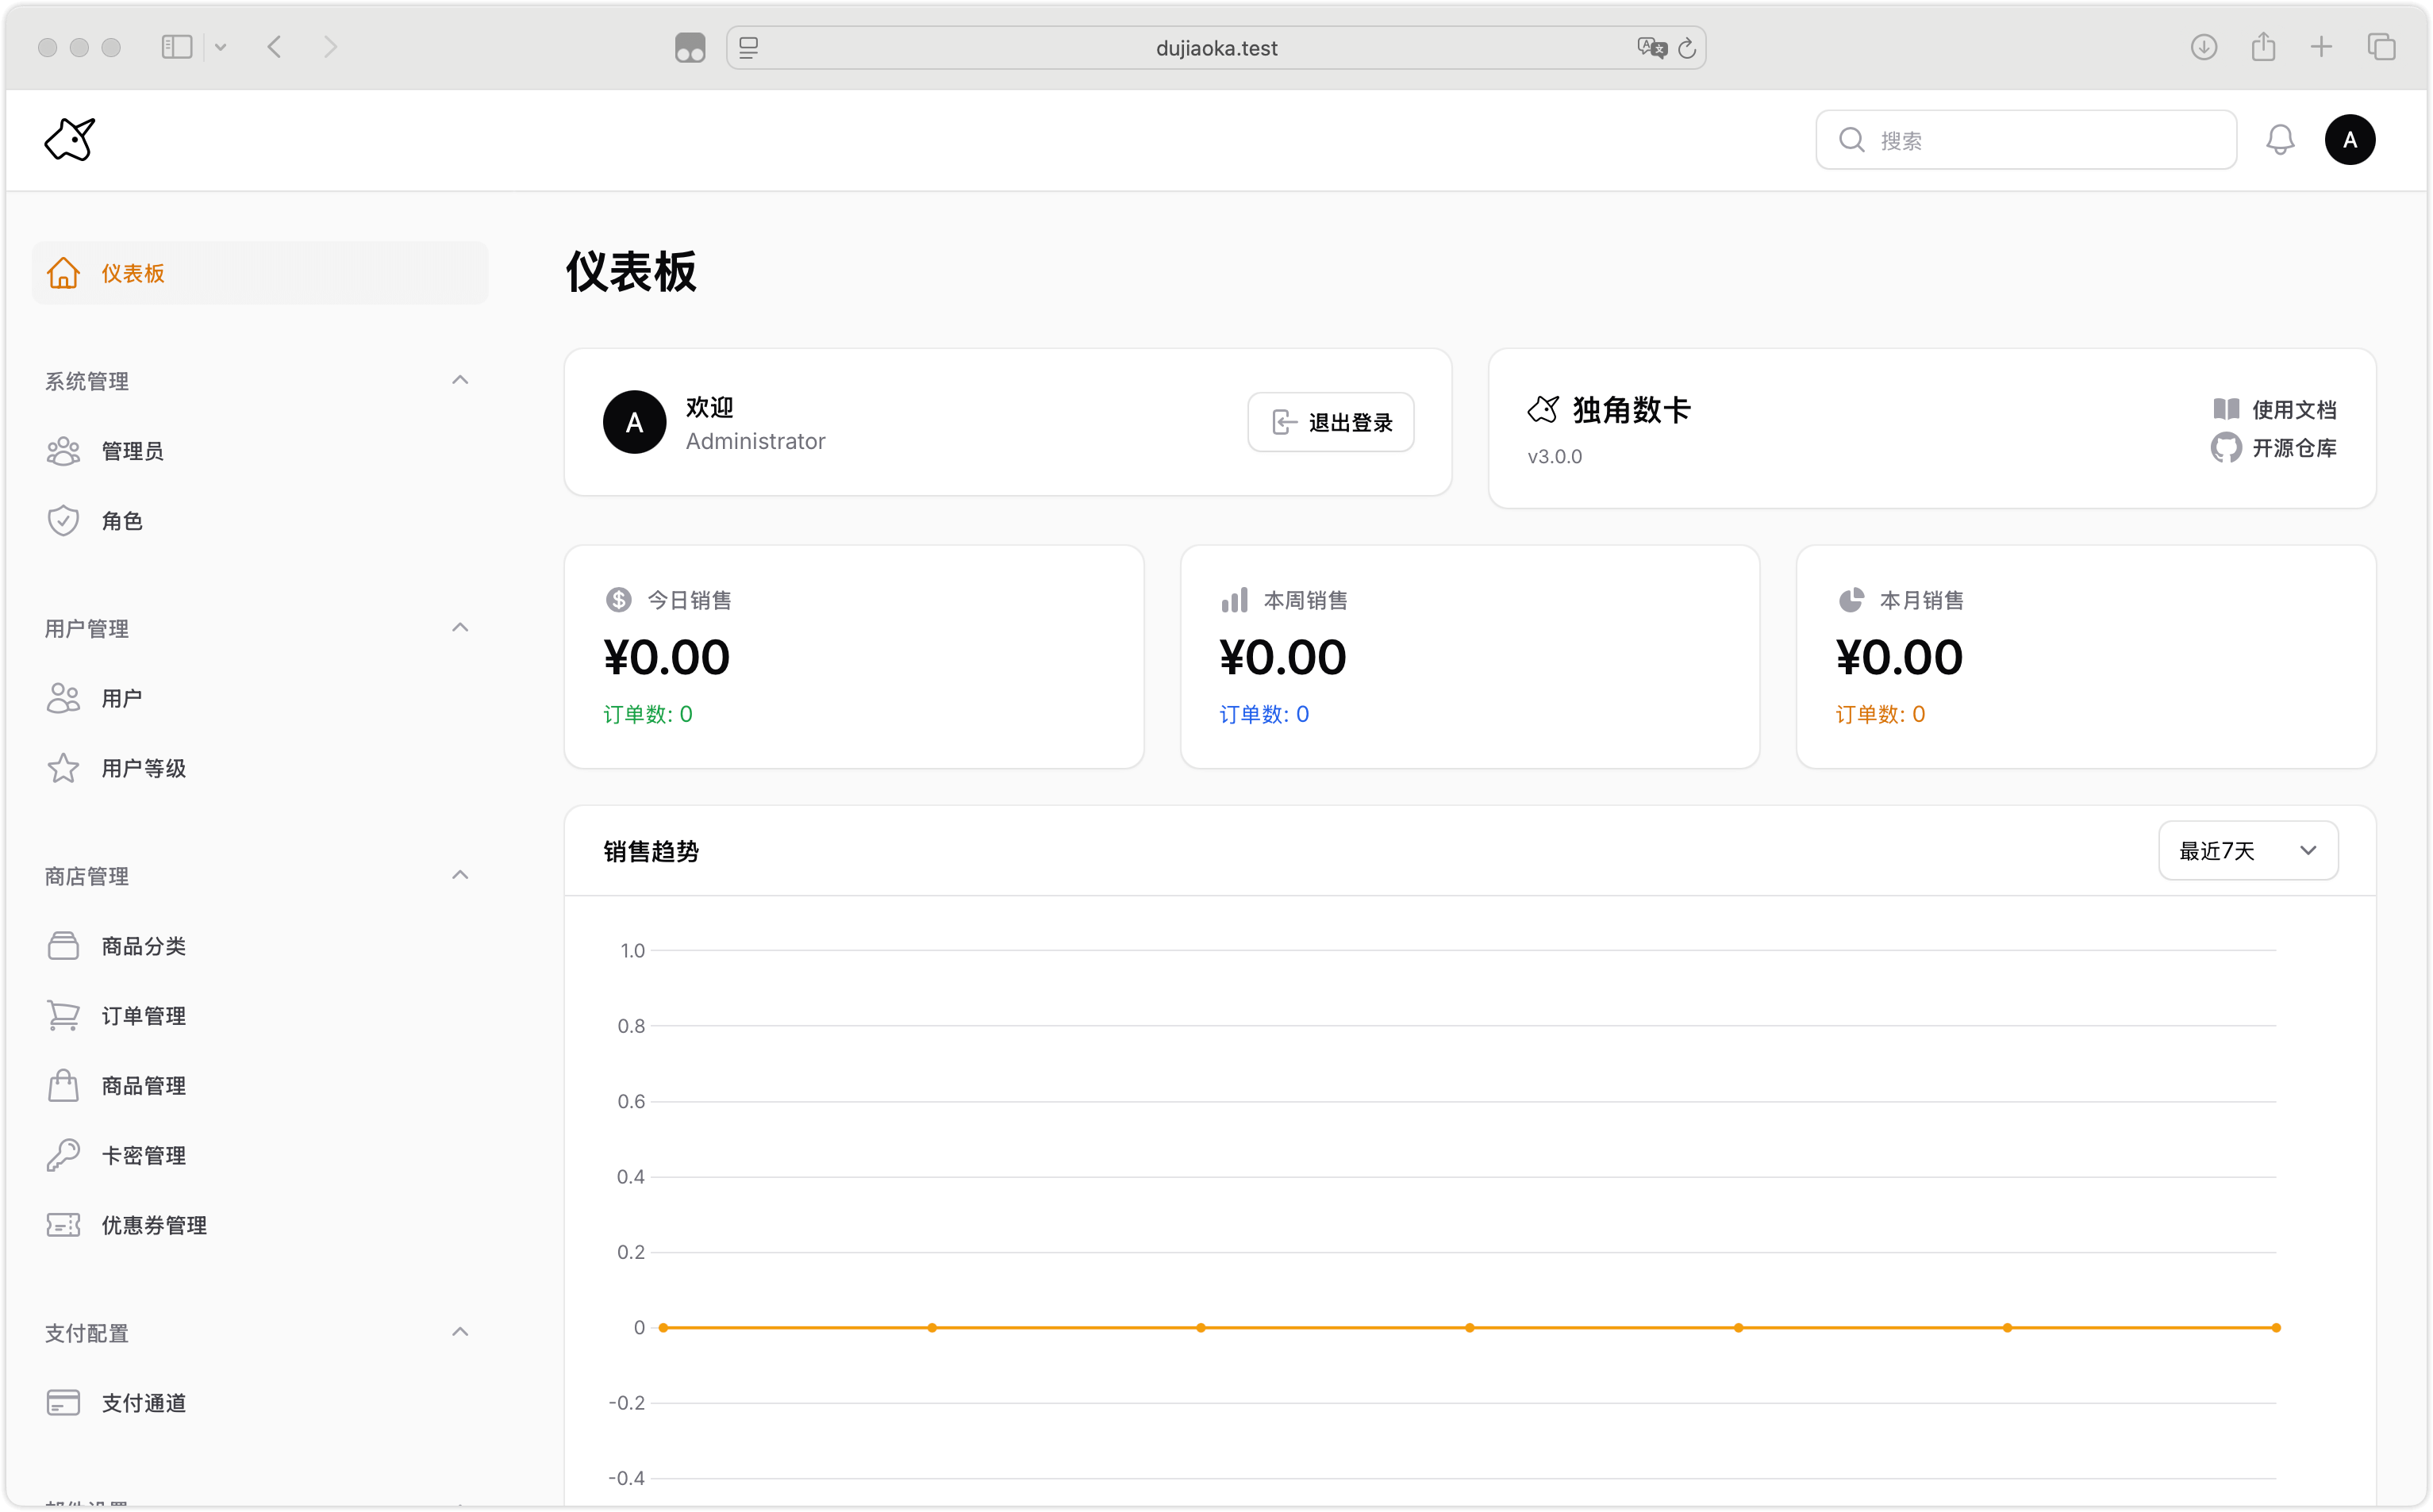2433x1512 pixels.
Task: Collapse the 支付配置 section
Action: [460, 1332]
